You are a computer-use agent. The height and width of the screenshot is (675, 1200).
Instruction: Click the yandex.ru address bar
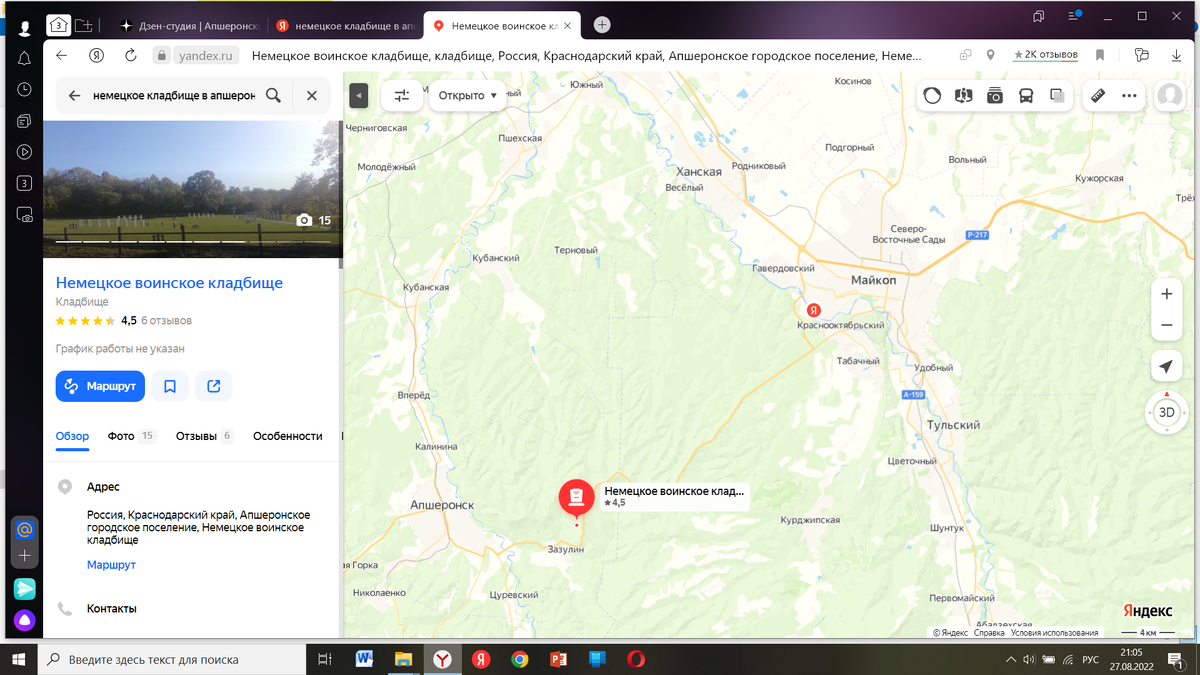(x=206, y=56)
